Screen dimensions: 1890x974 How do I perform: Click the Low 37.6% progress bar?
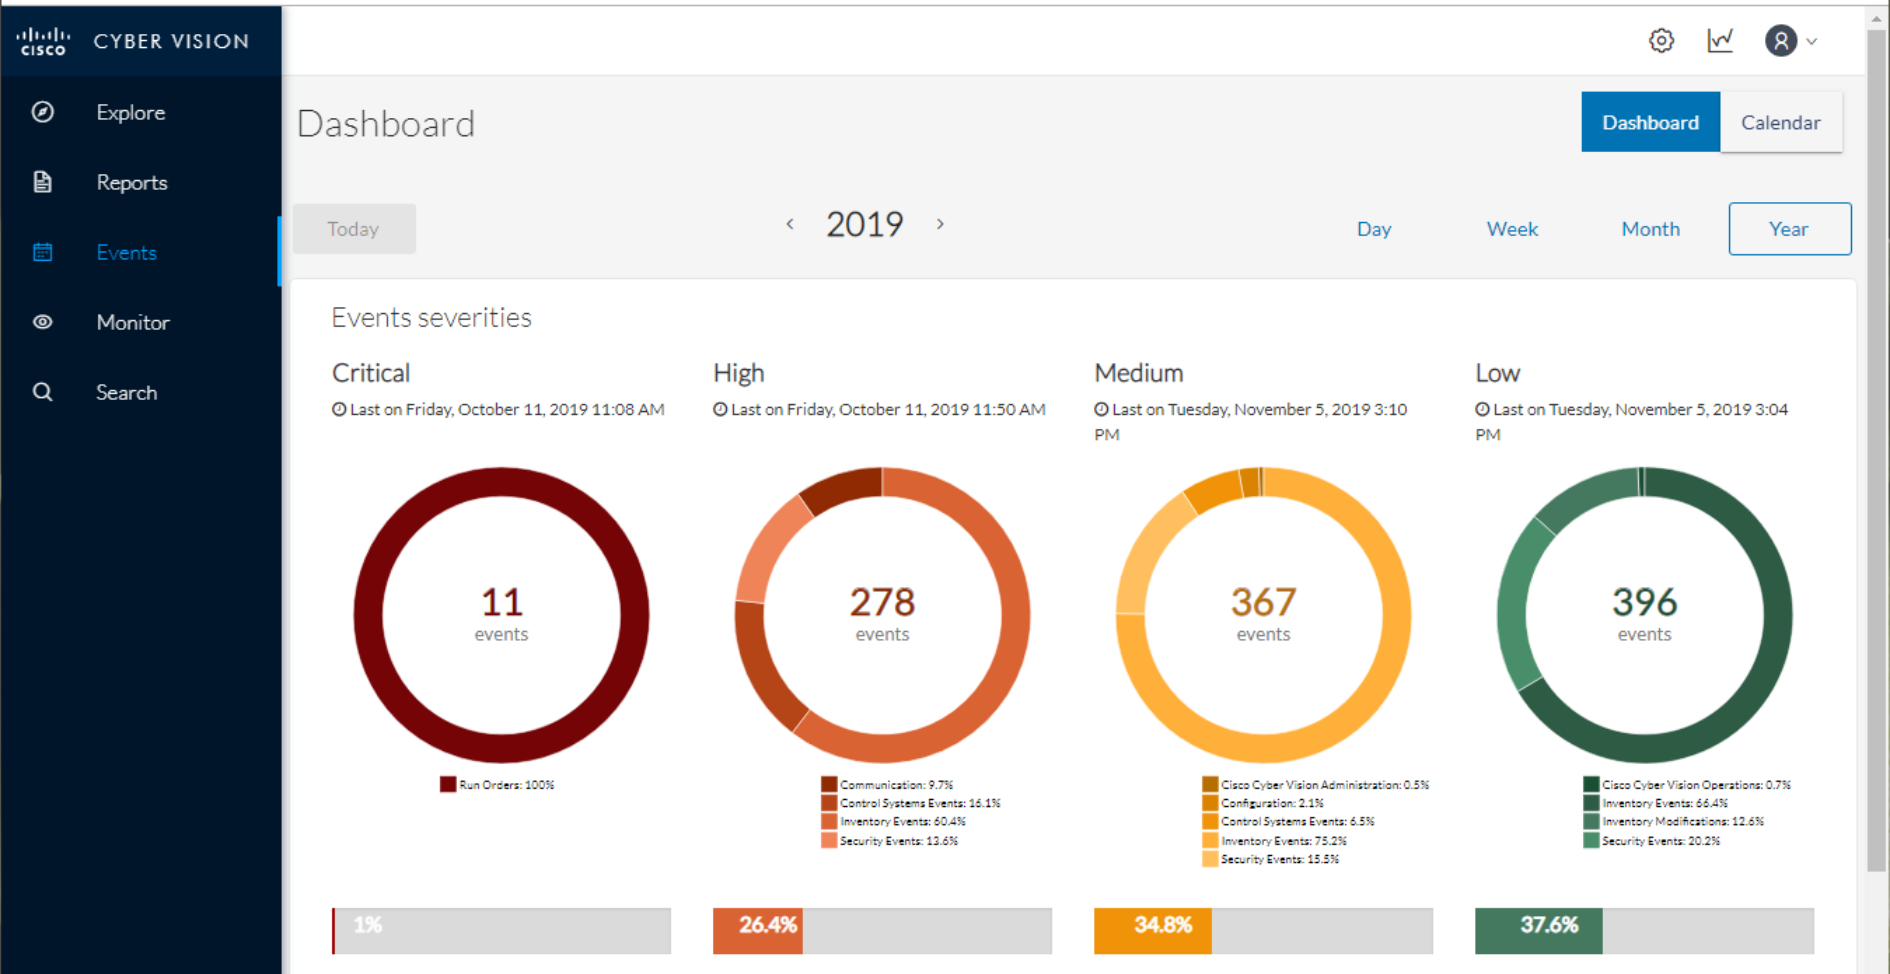click(1644, 931)
